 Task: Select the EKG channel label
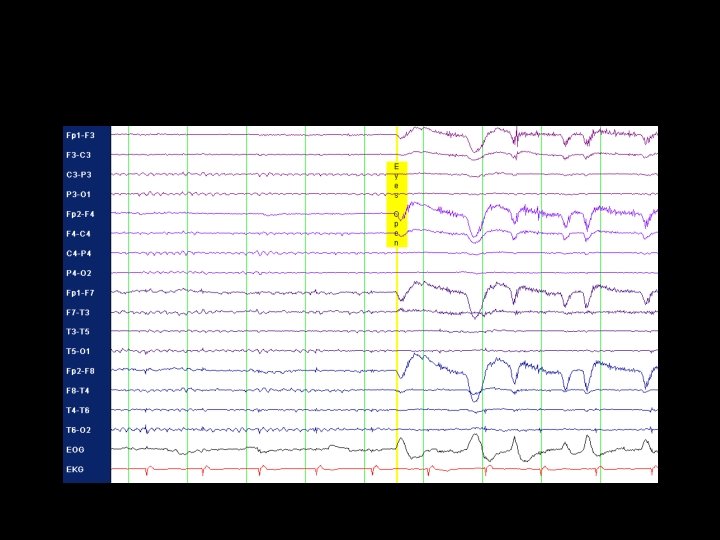pyautogui.click(x=75, y=469)
